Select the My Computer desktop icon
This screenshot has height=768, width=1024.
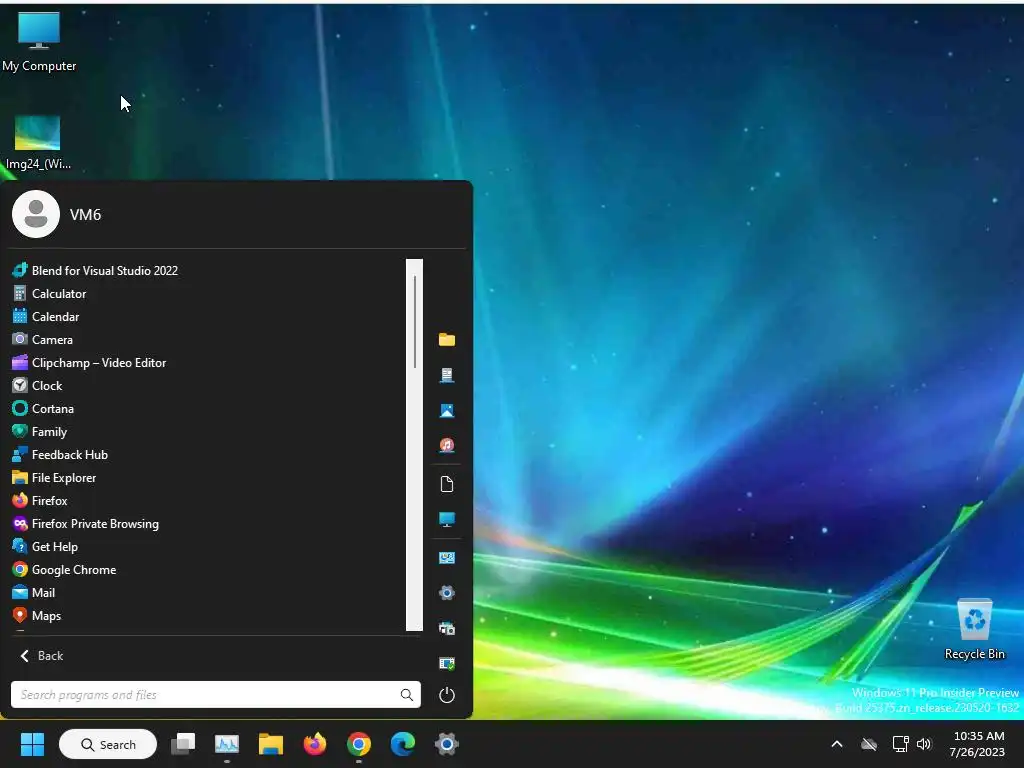pos(39,41)
